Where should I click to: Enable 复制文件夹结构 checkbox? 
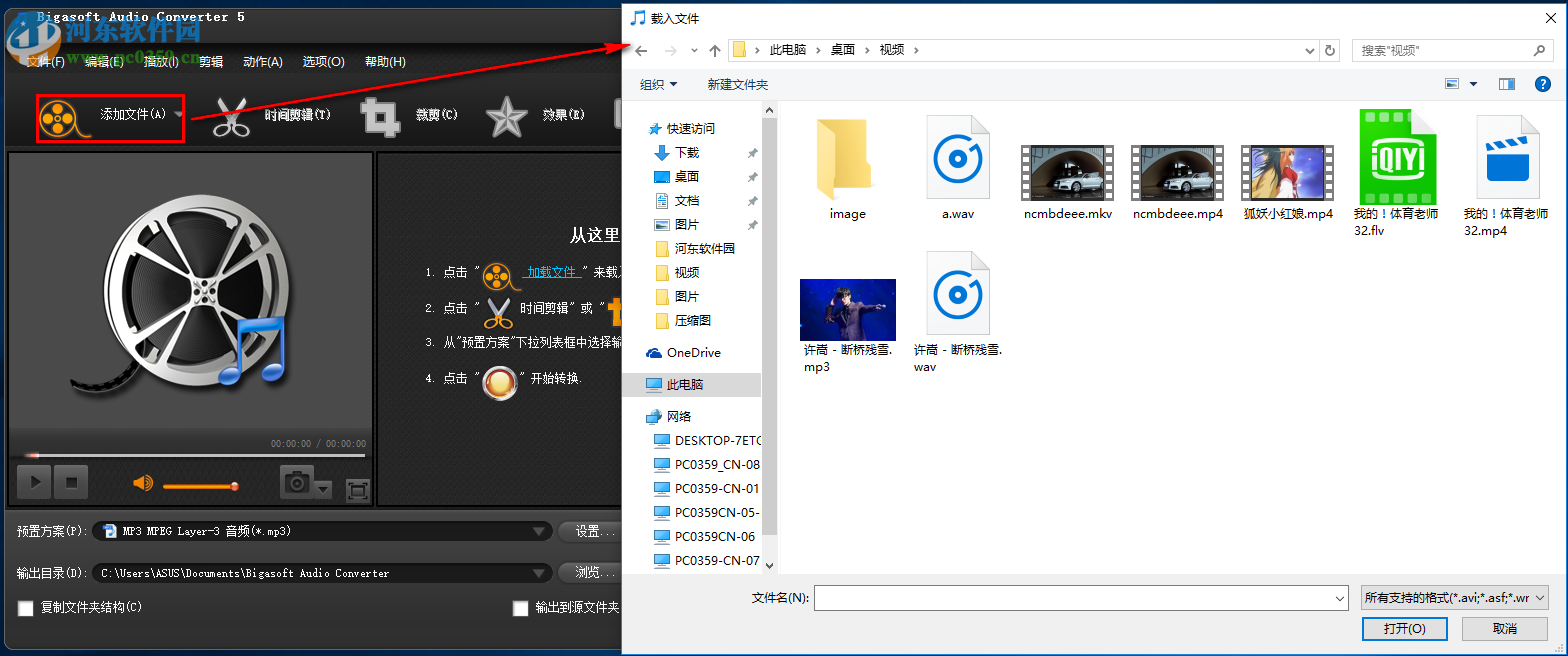tap(26, 608)
